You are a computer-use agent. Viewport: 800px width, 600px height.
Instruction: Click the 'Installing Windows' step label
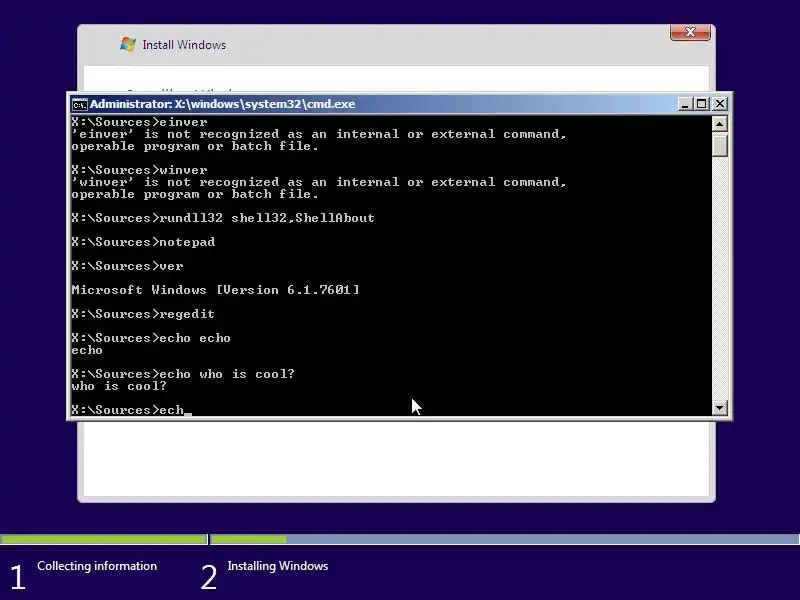click(278, 566)
